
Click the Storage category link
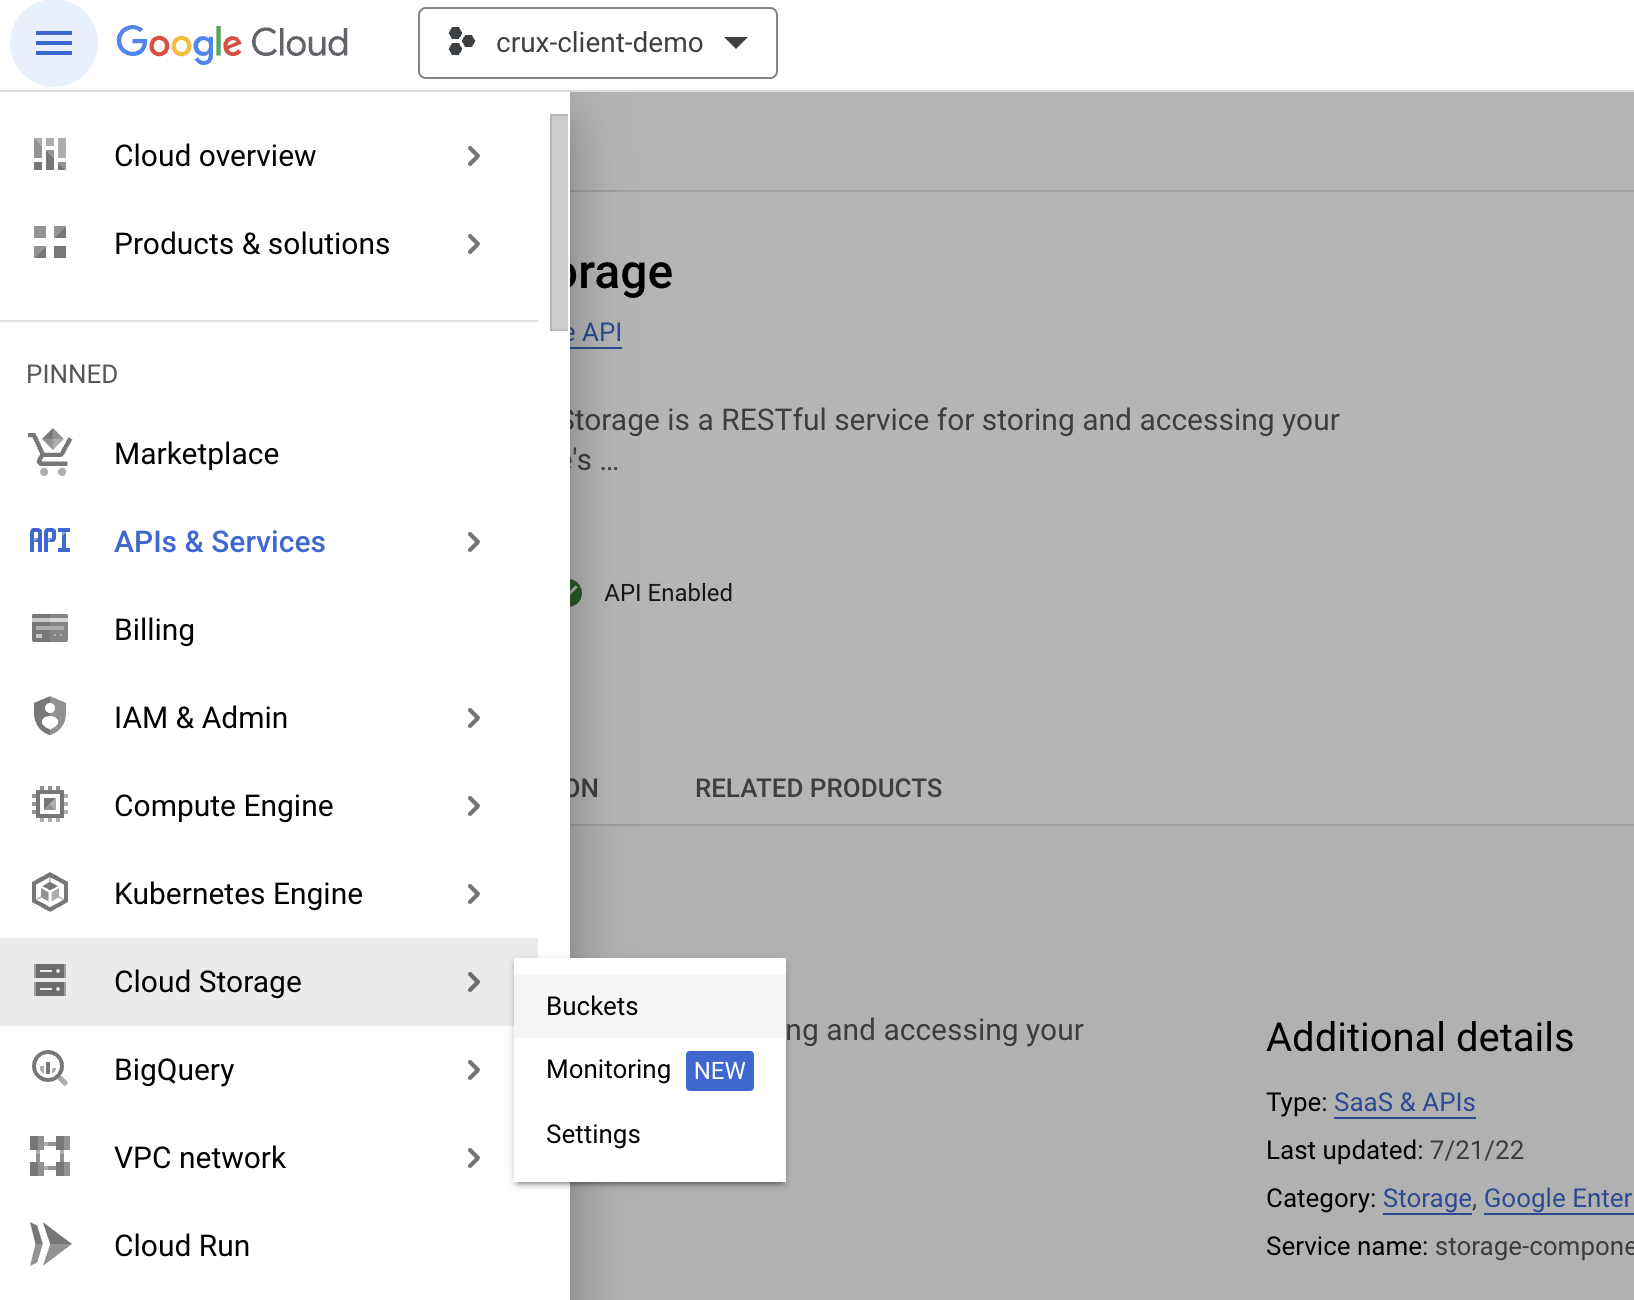click(1427, 1198)
